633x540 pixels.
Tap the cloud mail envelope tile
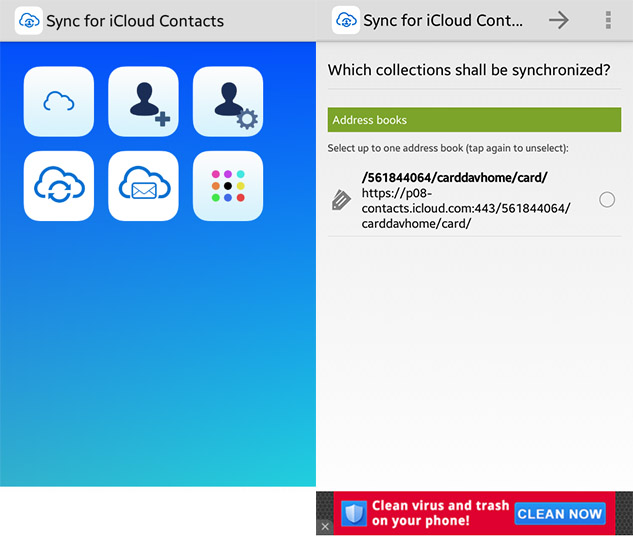coord(143,186)
